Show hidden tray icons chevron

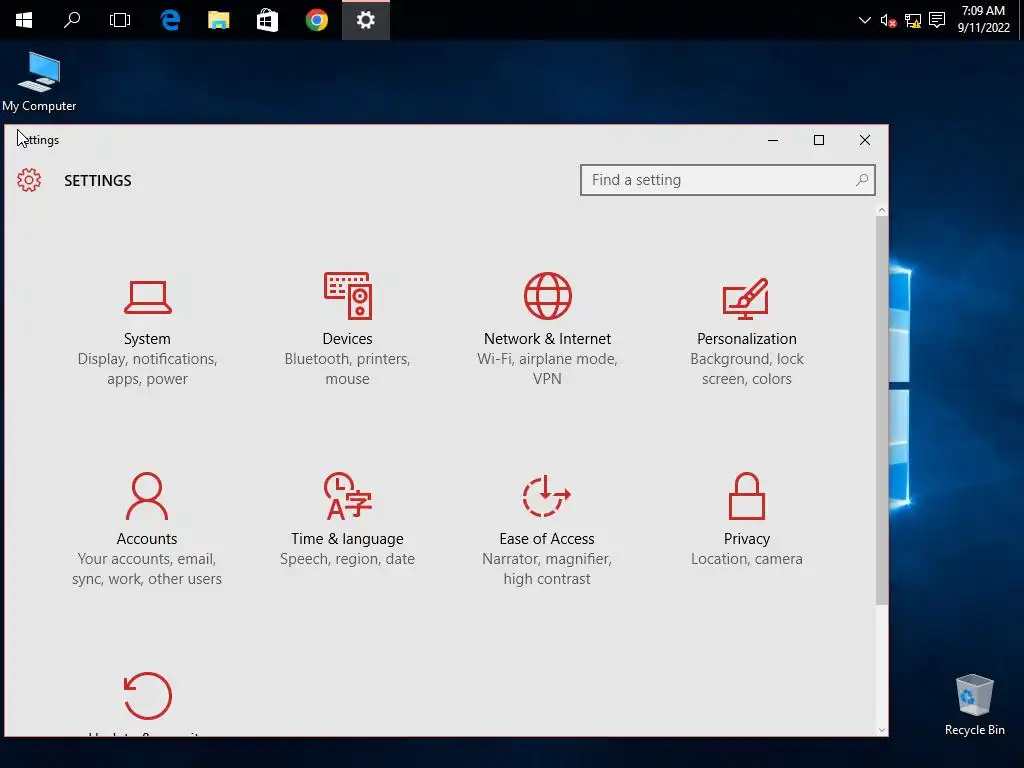pyautogui.click(x=864, y=20)
